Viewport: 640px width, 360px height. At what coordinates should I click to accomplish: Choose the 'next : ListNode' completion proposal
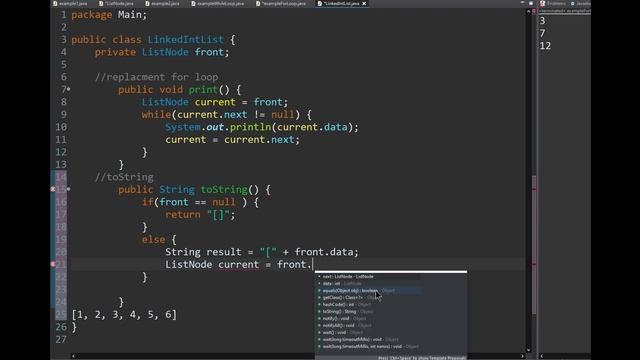pyautogui.click(x=391, y=276)
